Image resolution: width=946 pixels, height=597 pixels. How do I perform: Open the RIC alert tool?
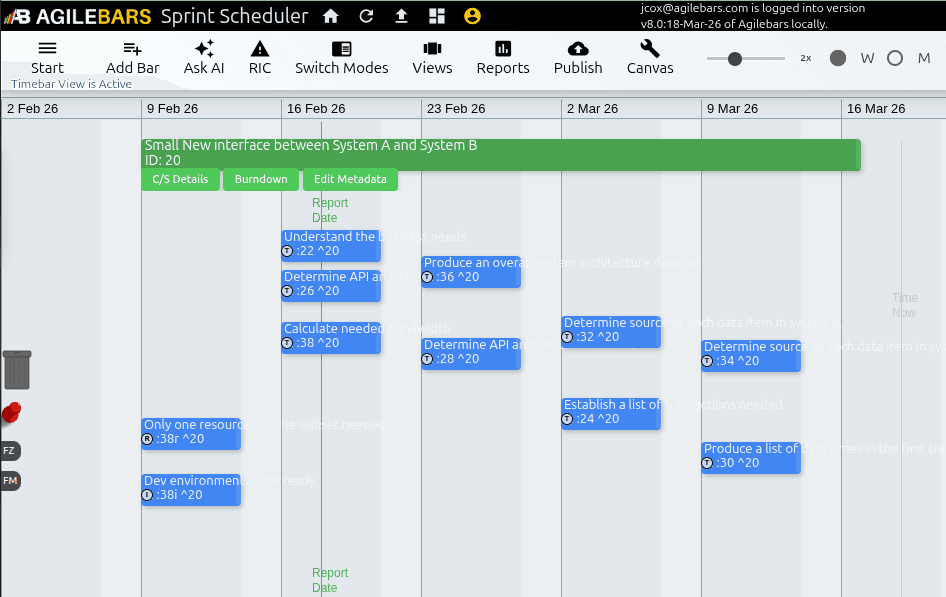coord(259,57)
